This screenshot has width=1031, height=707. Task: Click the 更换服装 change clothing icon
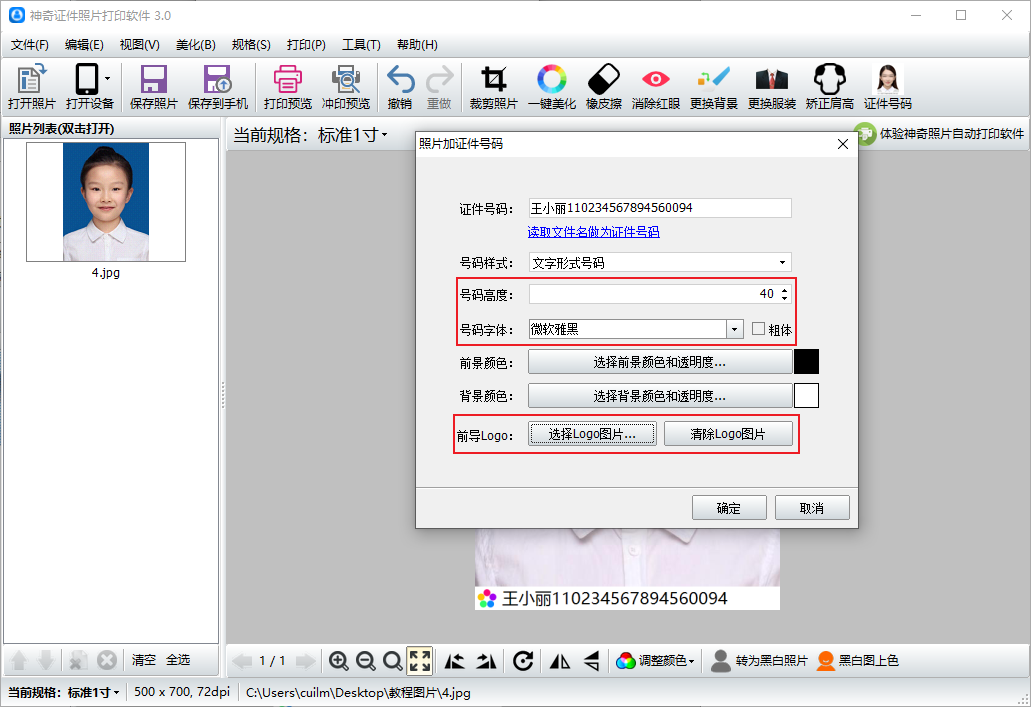[771, 86]
